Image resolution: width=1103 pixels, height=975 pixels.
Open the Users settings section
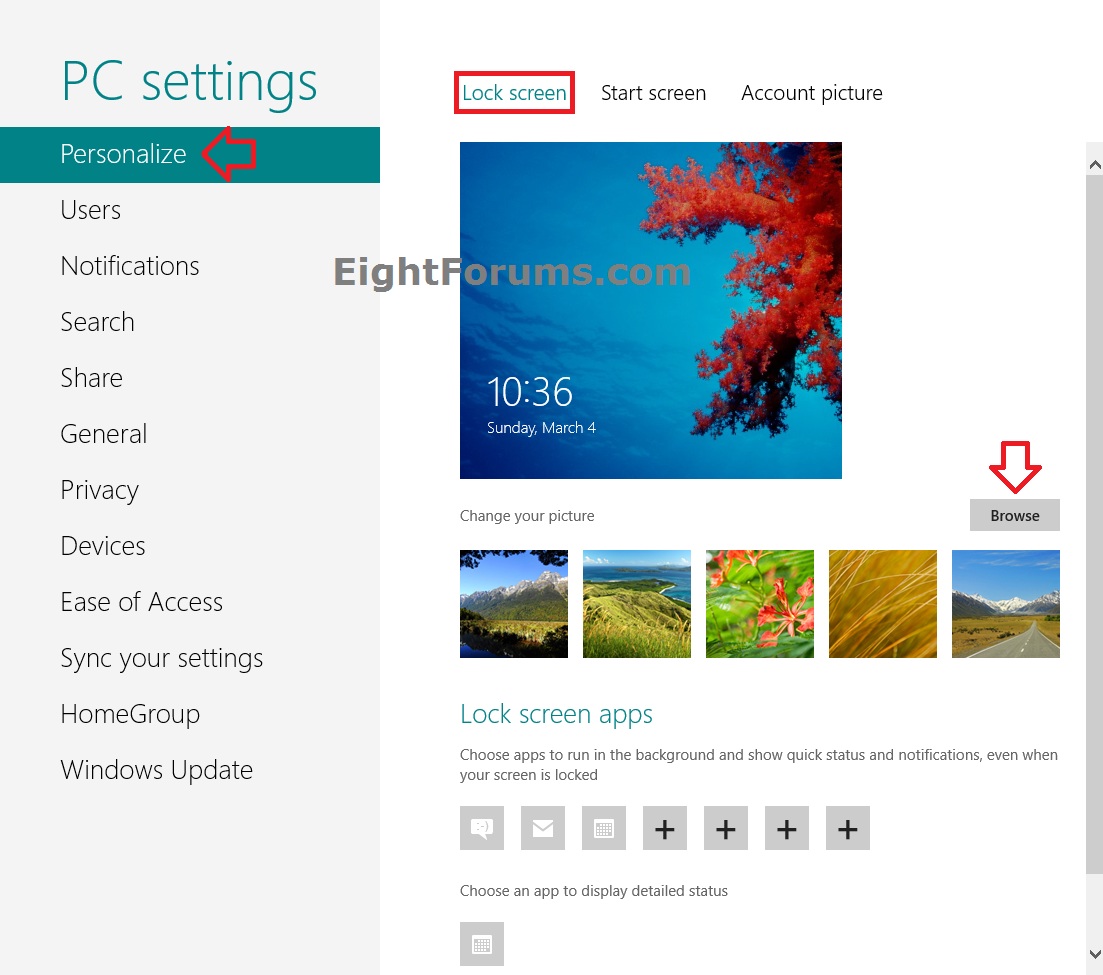(x=90, y=210)
